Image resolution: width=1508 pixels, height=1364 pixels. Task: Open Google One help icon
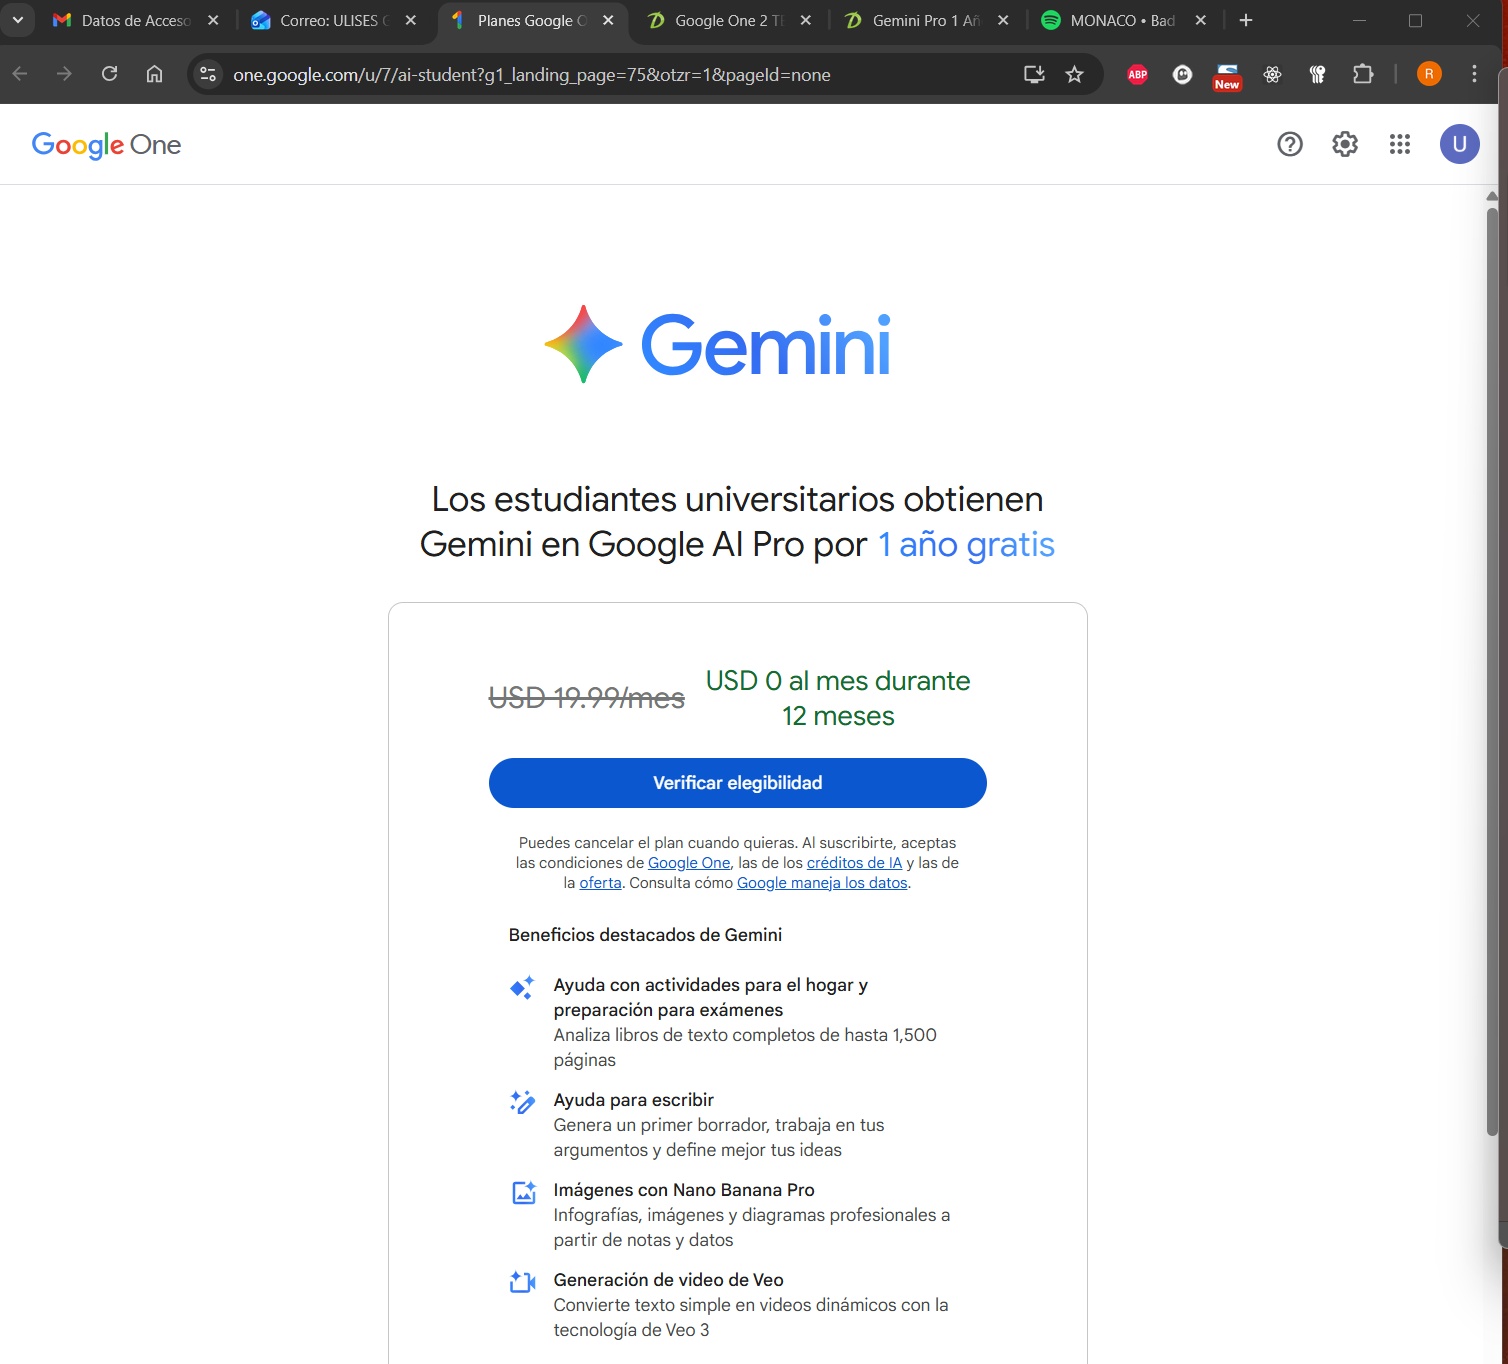coord(1290,145)
